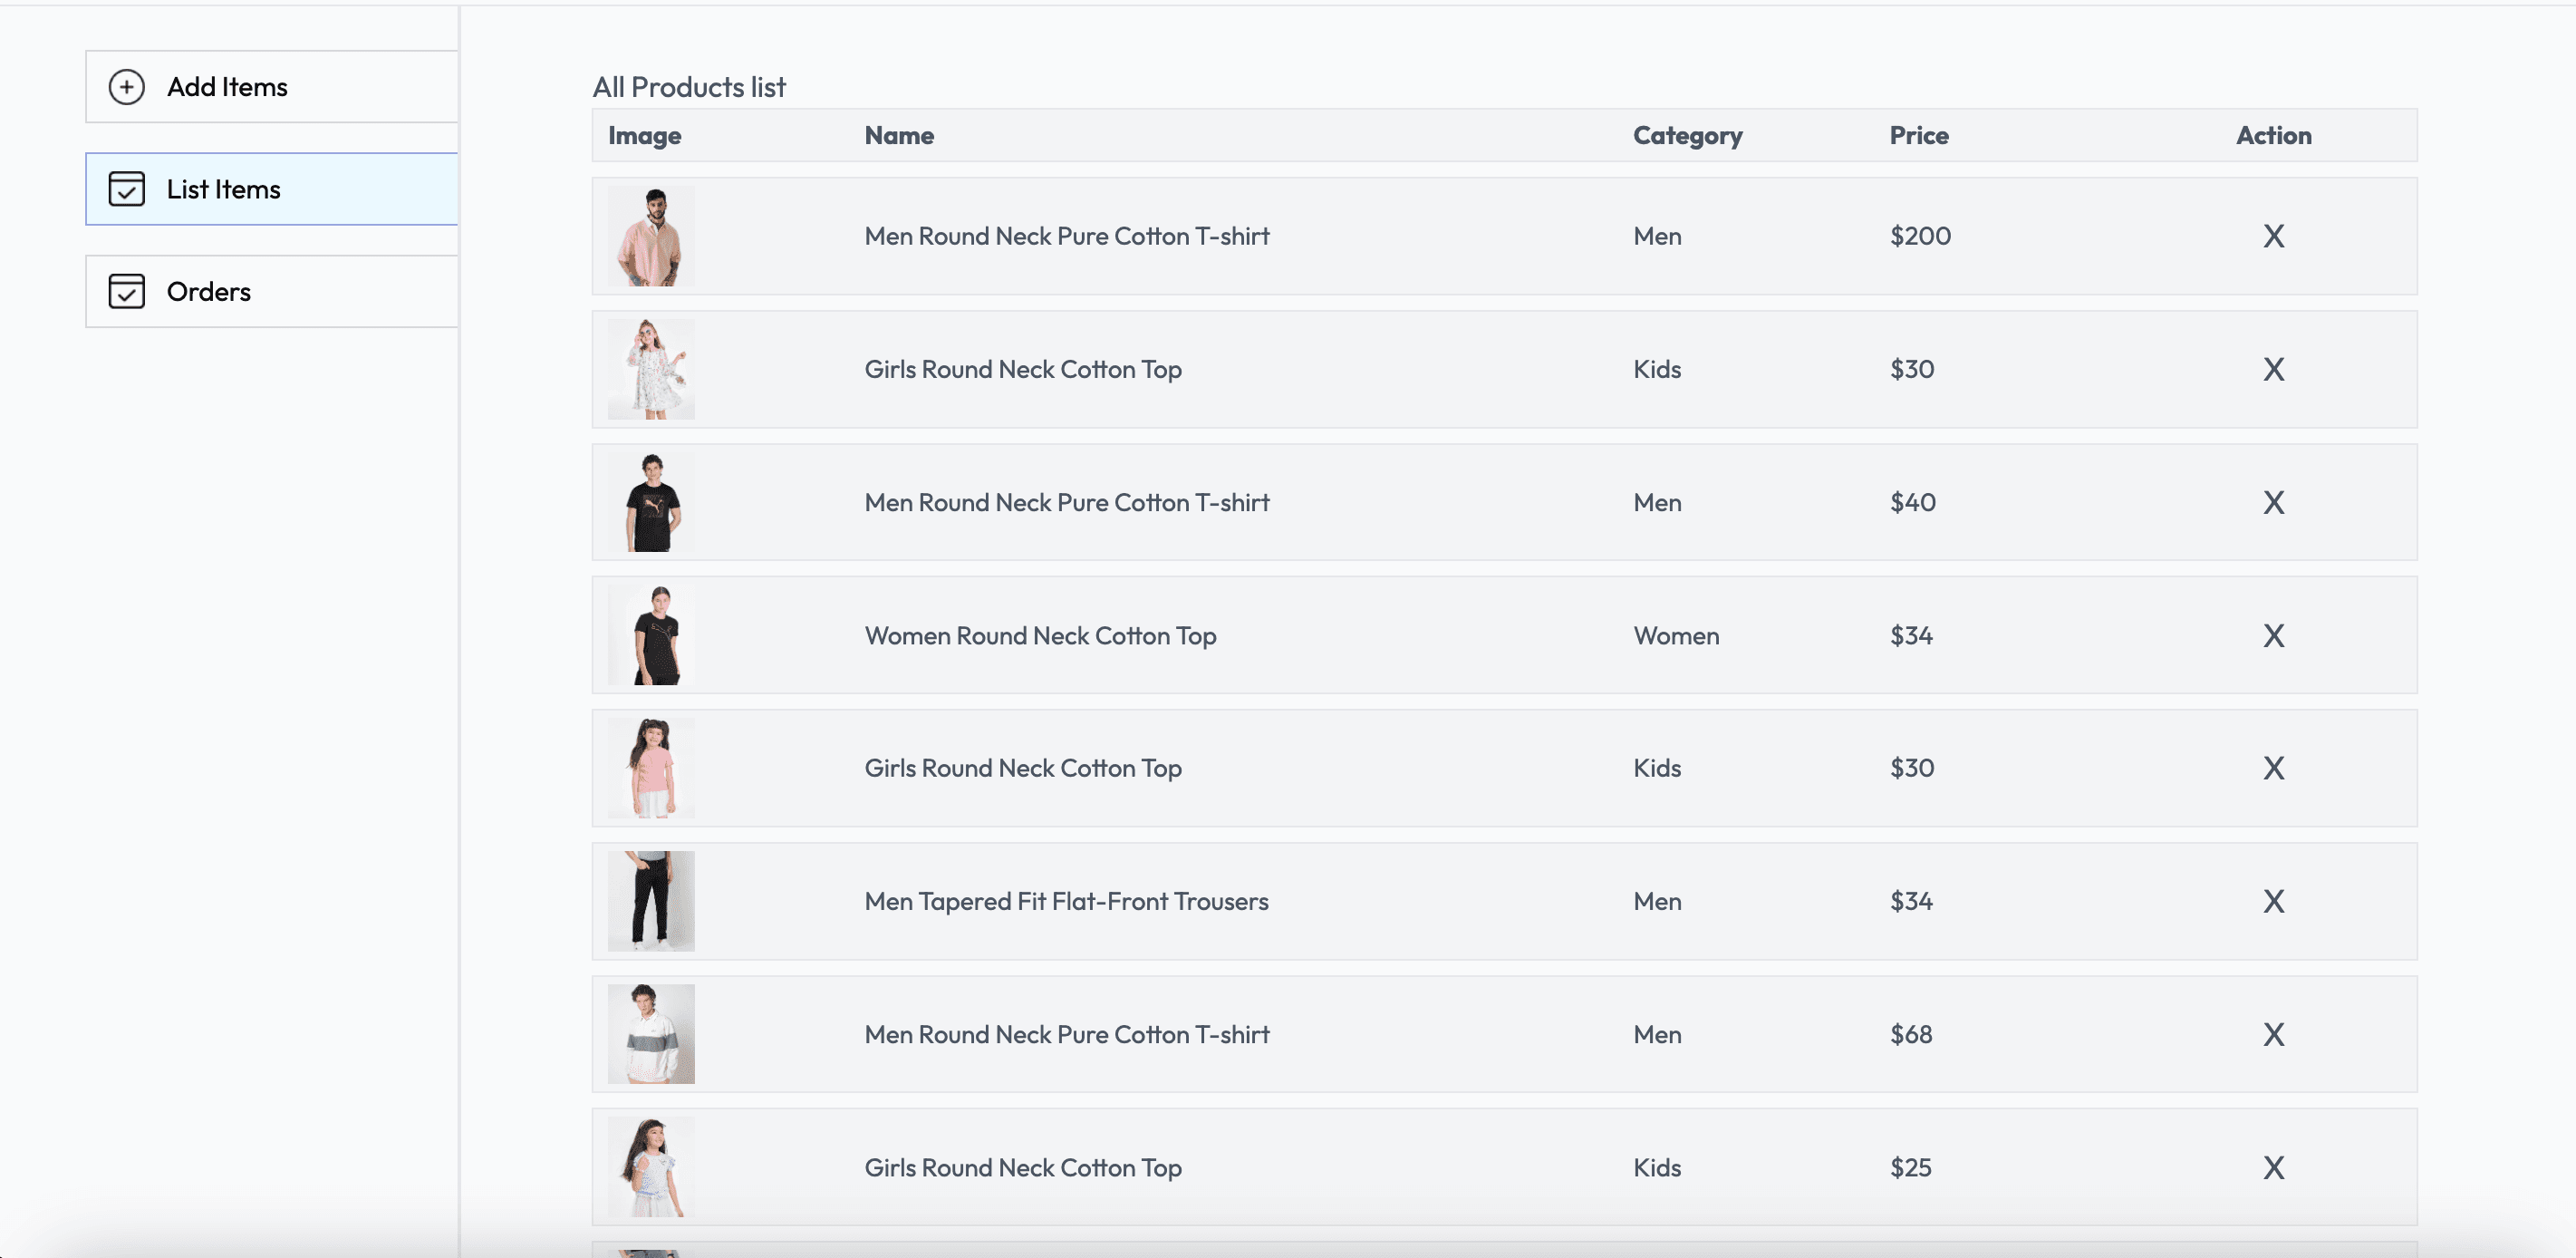The image size is (2576, 1258).
Task: Delete the Women Round Neck Cotton Top entry
Action: click(x=2273, y=635)
